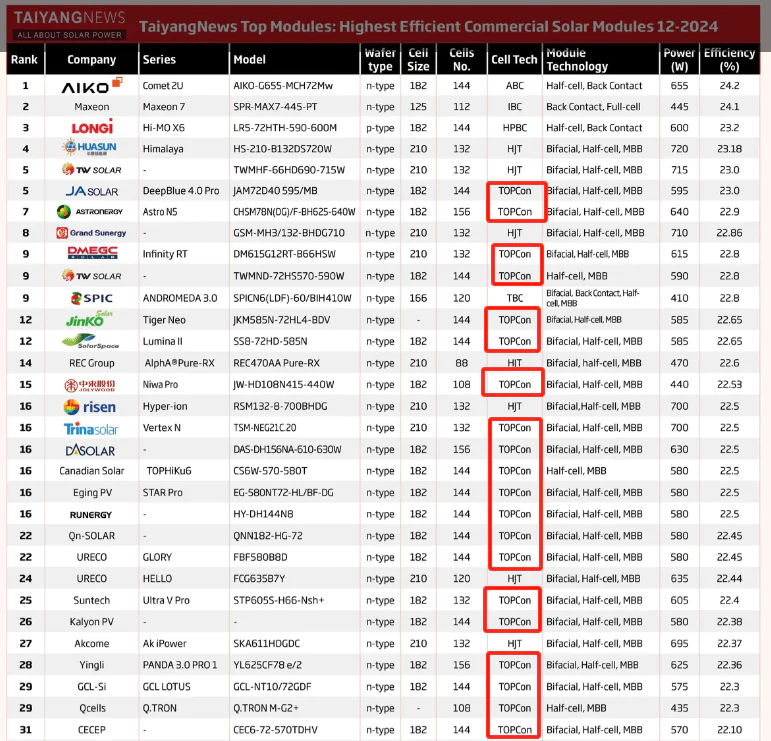Click the DAS Solar logo
Image resolution: width=771 pixels, height=741 pixels.
click(x=92, y=450)
